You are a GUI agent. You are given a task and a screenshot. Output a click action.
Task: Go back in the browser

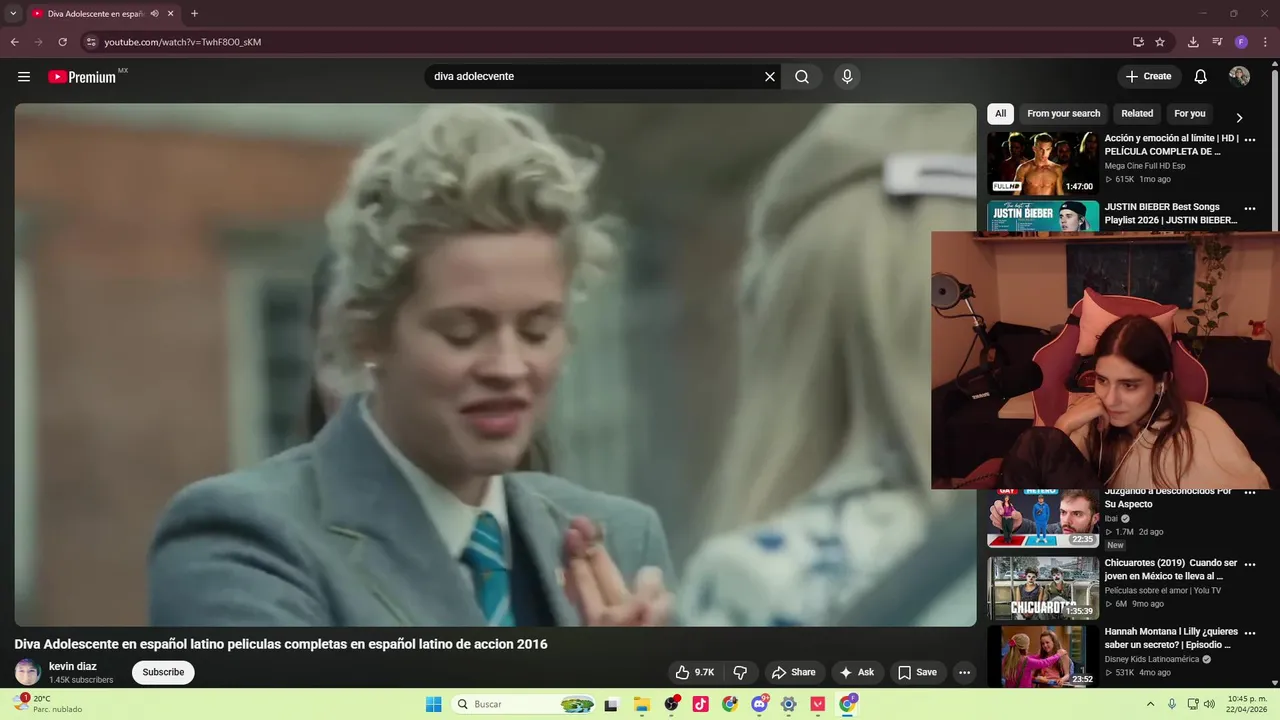[14, 42]
